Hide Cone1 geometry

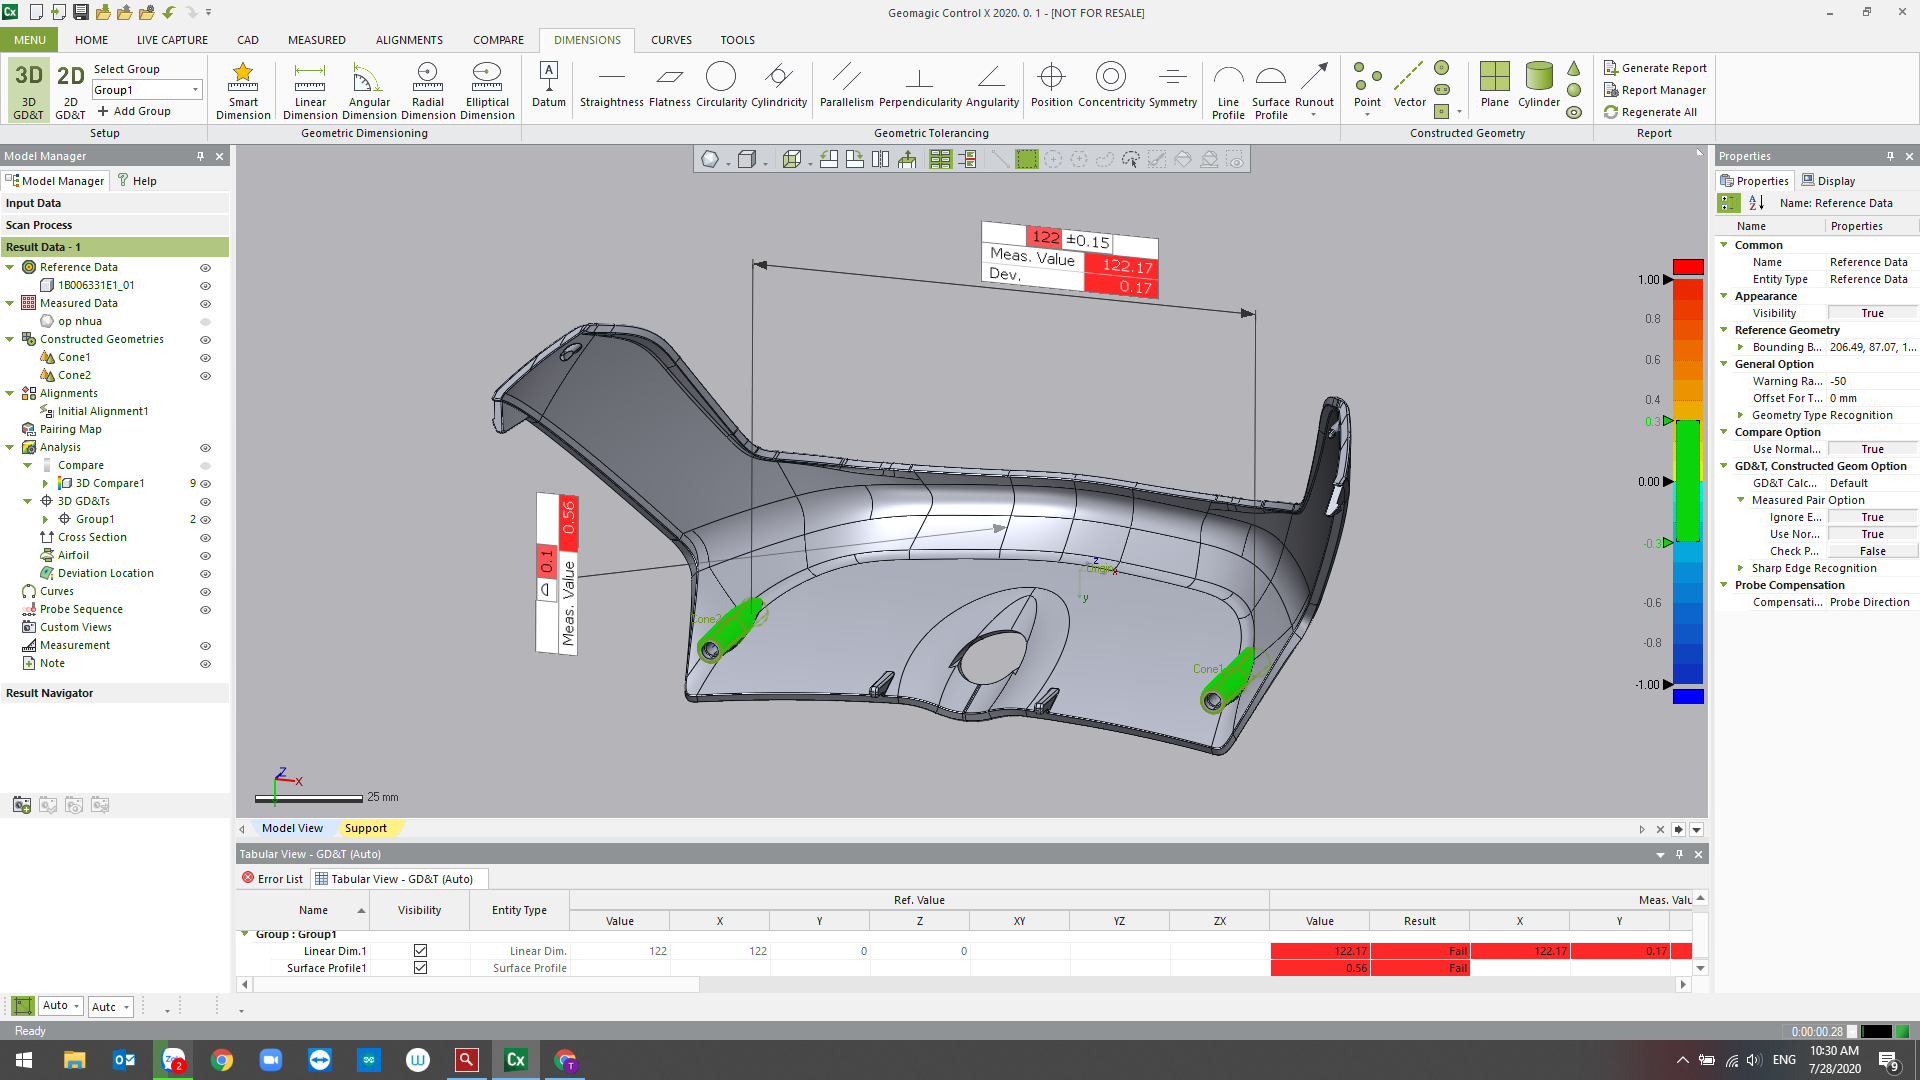pos(205,358)
